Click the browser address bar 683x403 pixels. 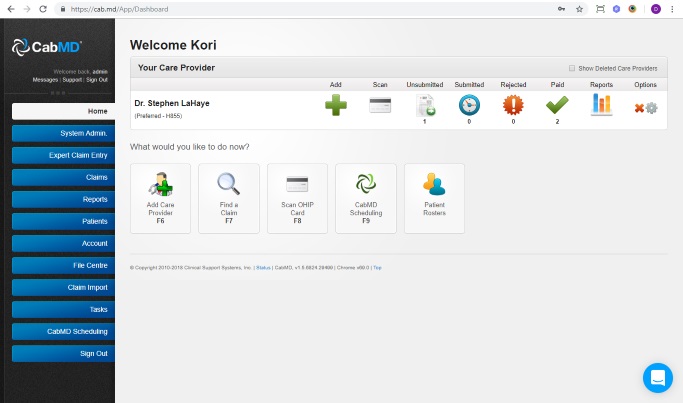(300, 9)
